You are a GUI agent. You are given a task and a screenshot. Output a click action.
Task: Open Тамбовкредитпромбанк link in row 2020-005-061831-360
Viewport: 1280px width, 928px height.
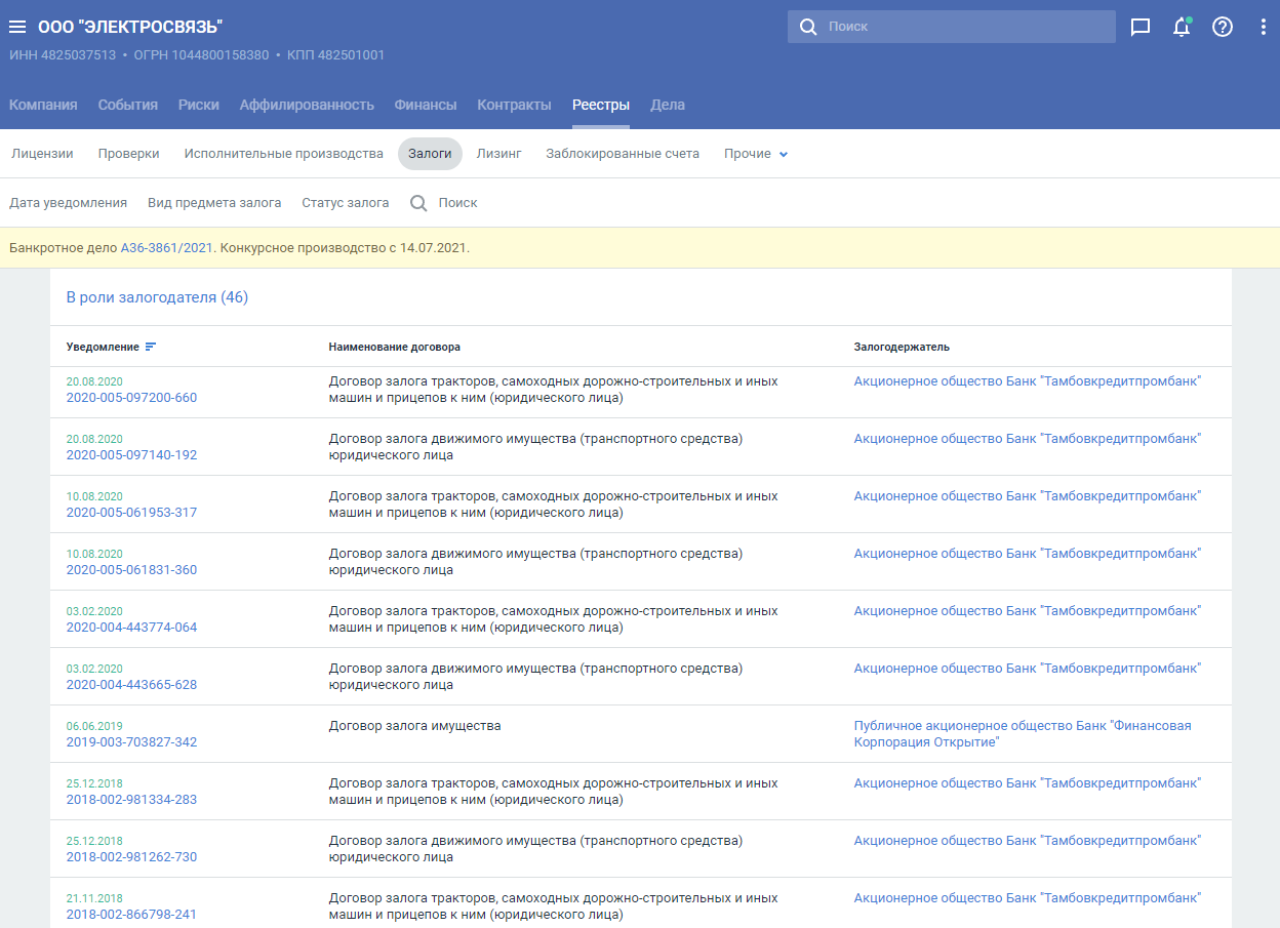[x=1027, y=553]
